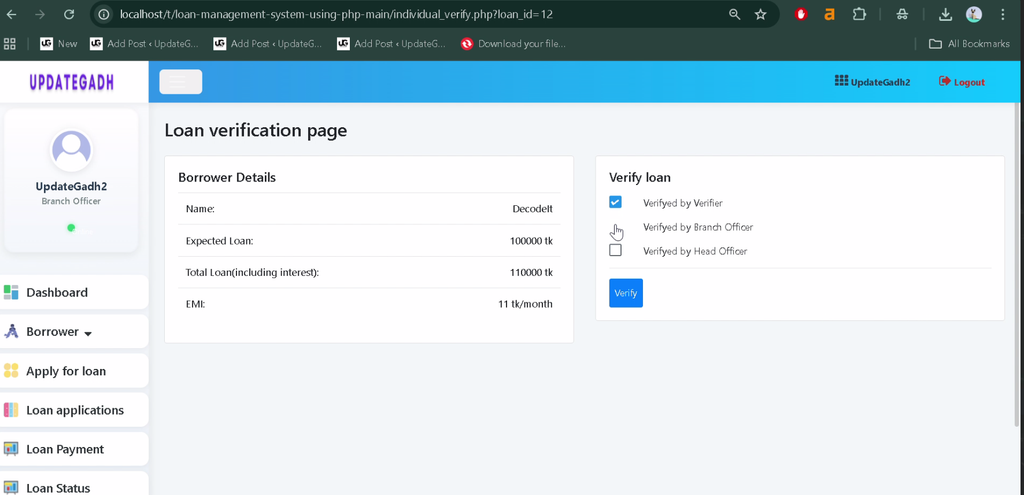Open Loan Status menu item
Image resolution: width=1024 pixels, height=495 pixels.
click(x=74, y=485)
